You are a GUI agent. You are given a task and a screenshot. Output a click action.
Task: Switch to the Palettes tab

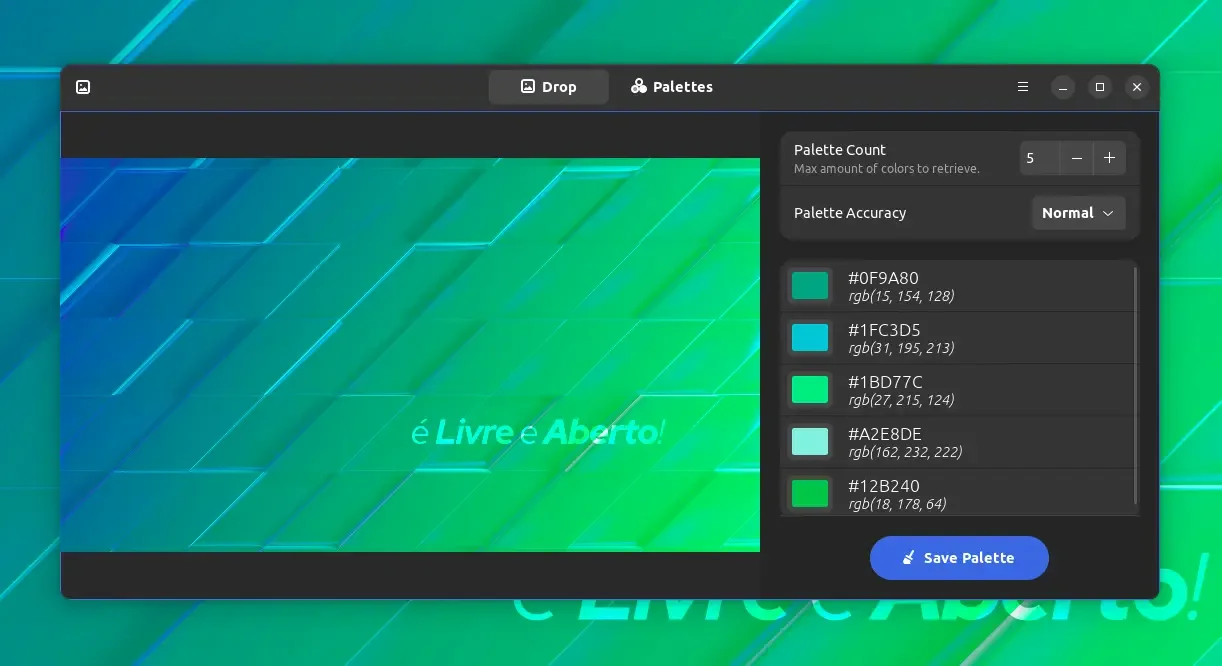[672, 87]
